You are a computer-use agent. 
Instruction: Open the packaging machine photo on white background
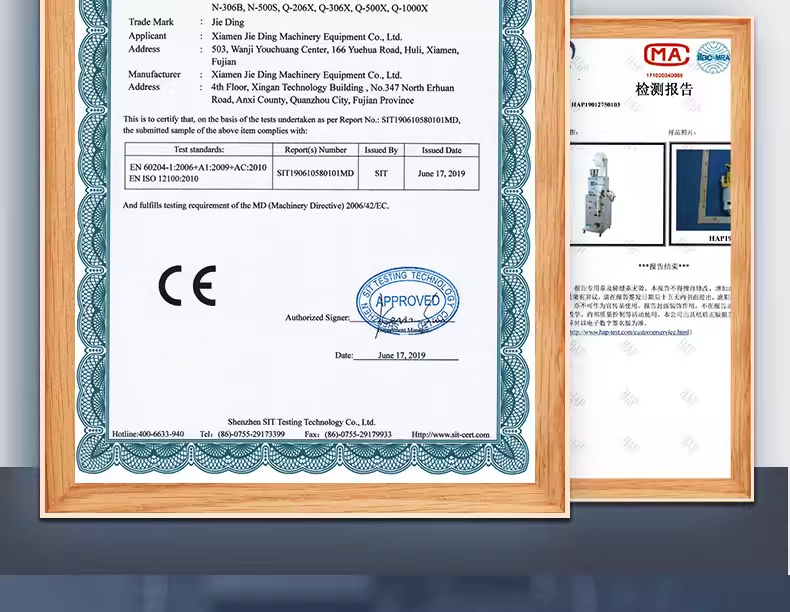coord(617,194)
